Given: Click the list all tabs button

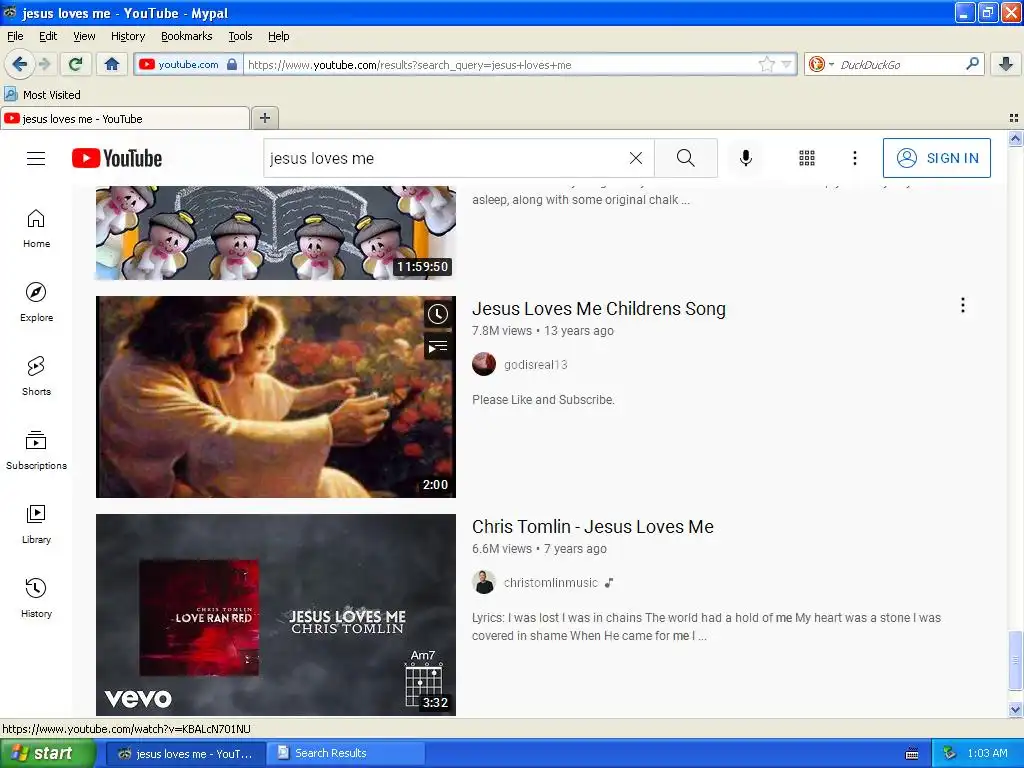Looking at the screenshot, I should [1014, 118].
